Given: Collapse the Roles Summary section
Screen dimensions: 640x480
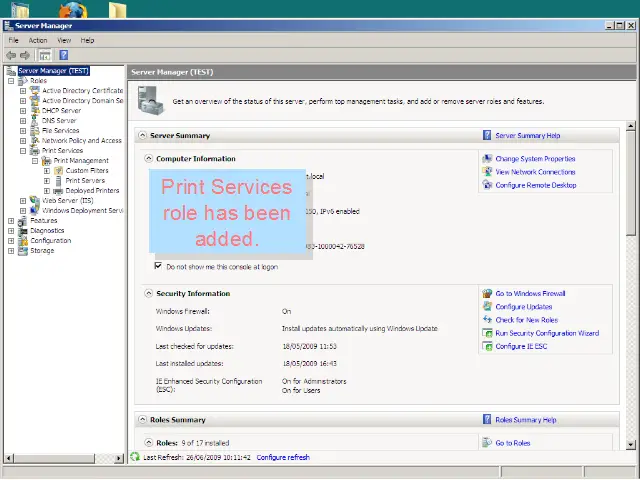Looking at the screenshot, I should [x=142, y=419].
